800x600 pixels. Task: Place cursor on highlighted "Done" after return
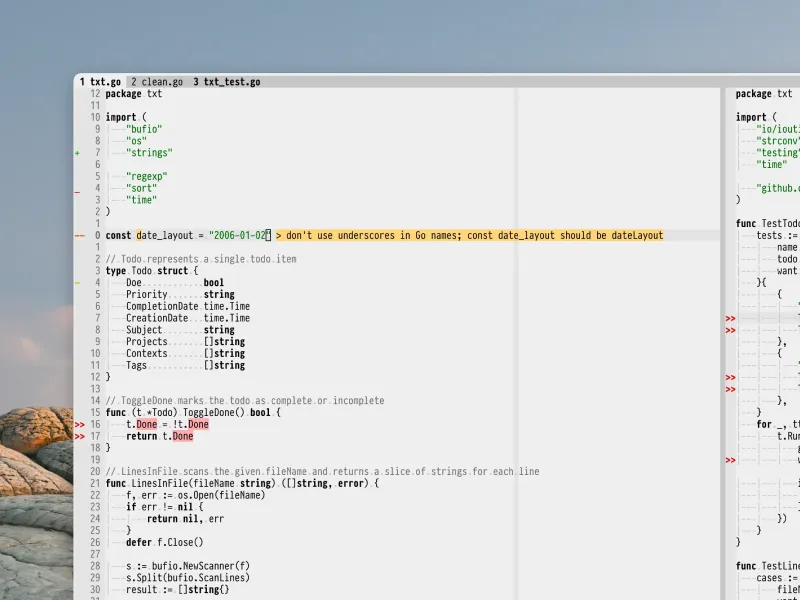[x=182, y=437]
